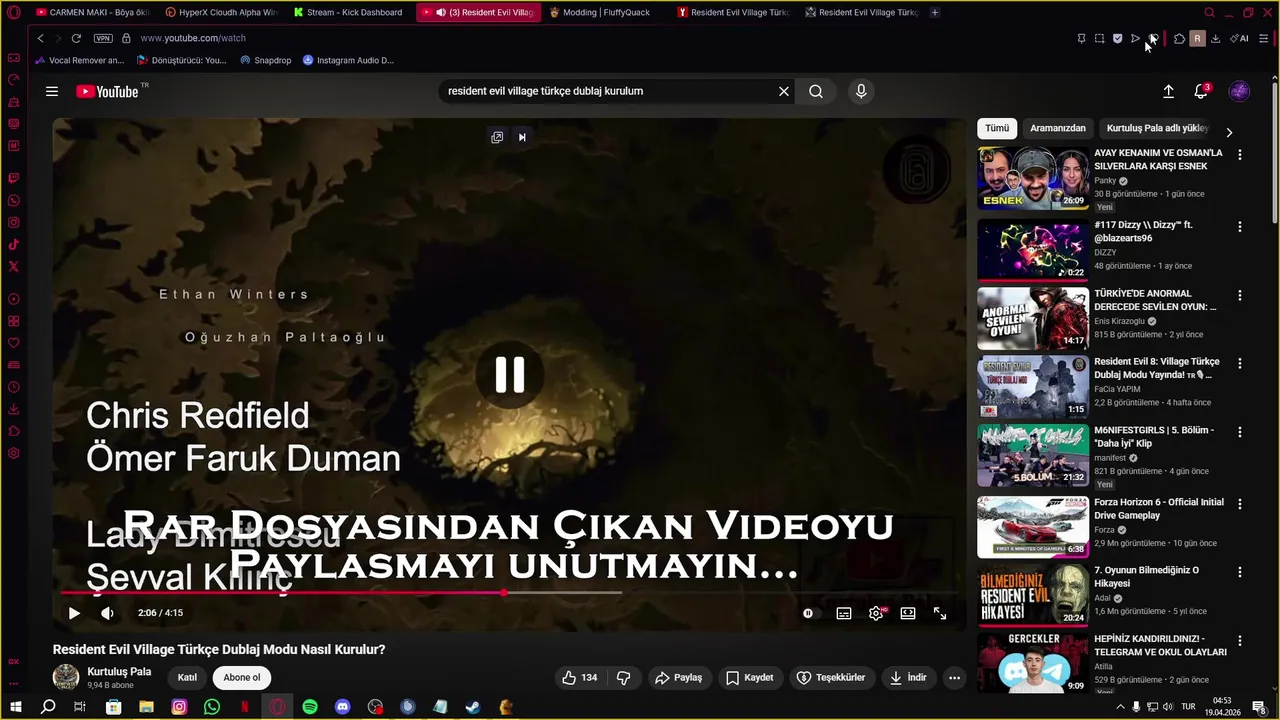Screen dimensions: 1280x720
Task: Open Snapdrop bookmark
Action: coord(265,60)
